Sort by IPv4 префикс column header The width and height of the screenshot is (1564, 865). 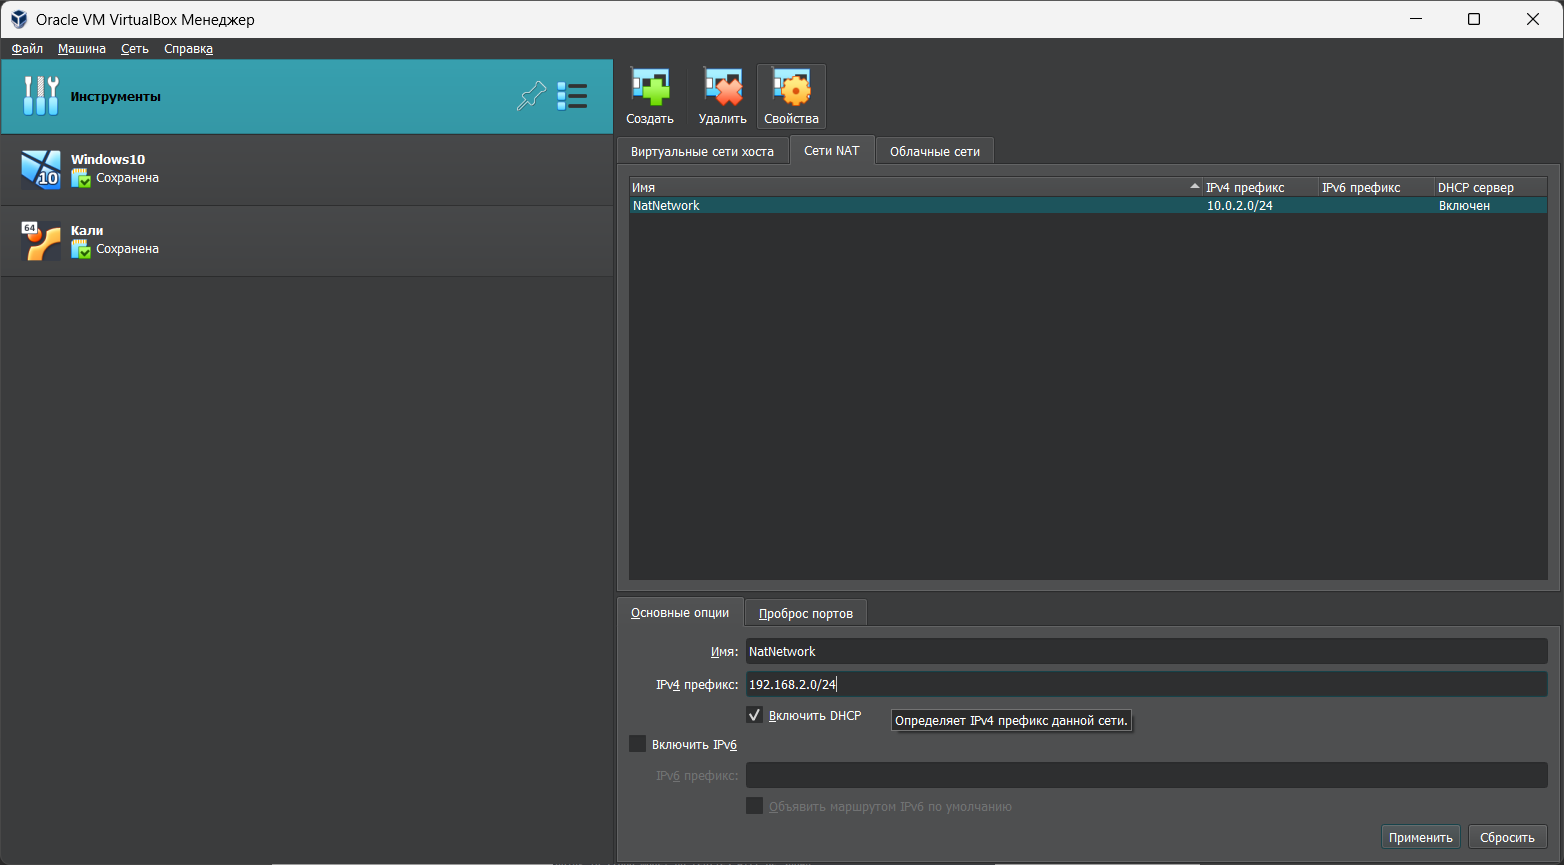(1261, 187)
